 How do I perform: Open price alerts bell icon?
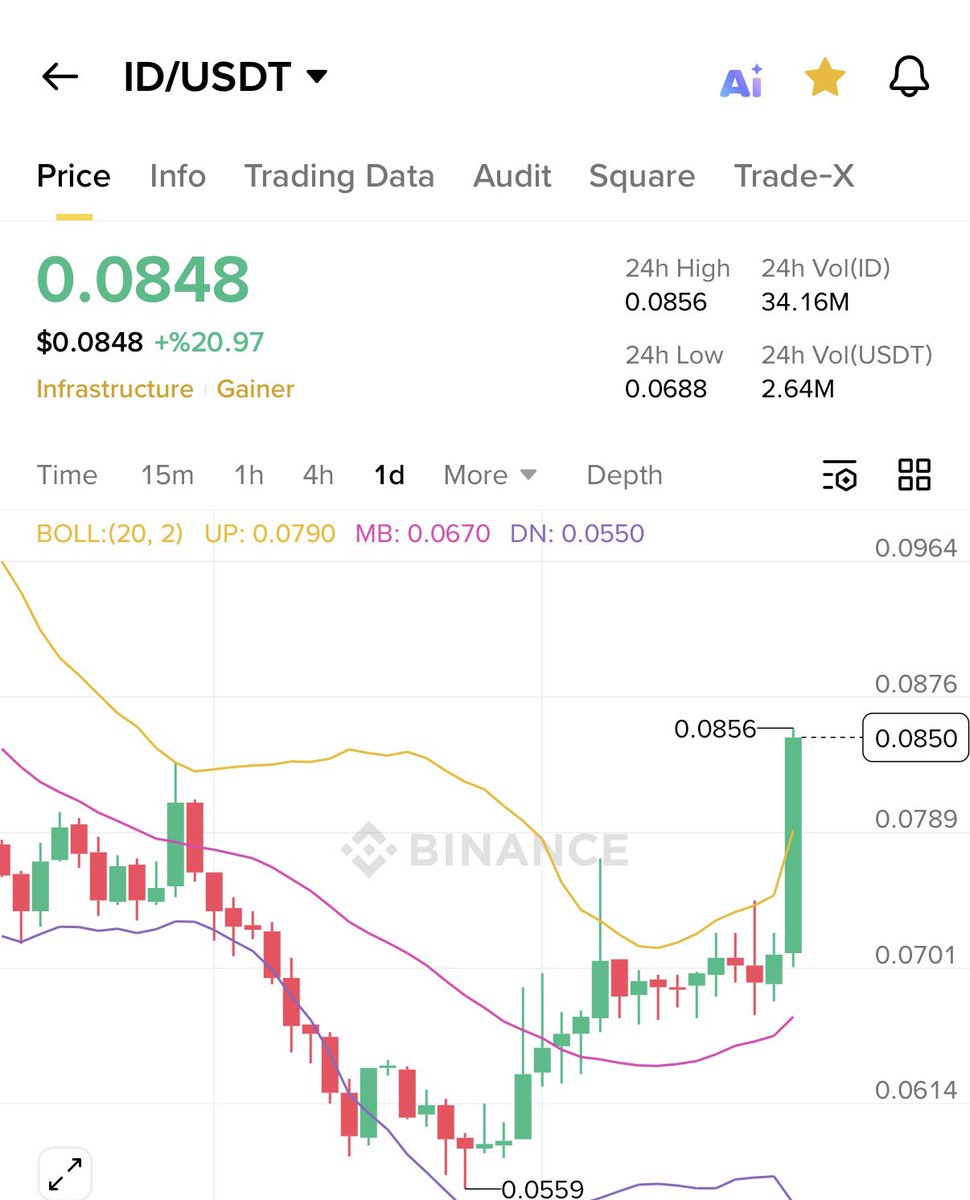pyautogui.click(x=909, y=77)
